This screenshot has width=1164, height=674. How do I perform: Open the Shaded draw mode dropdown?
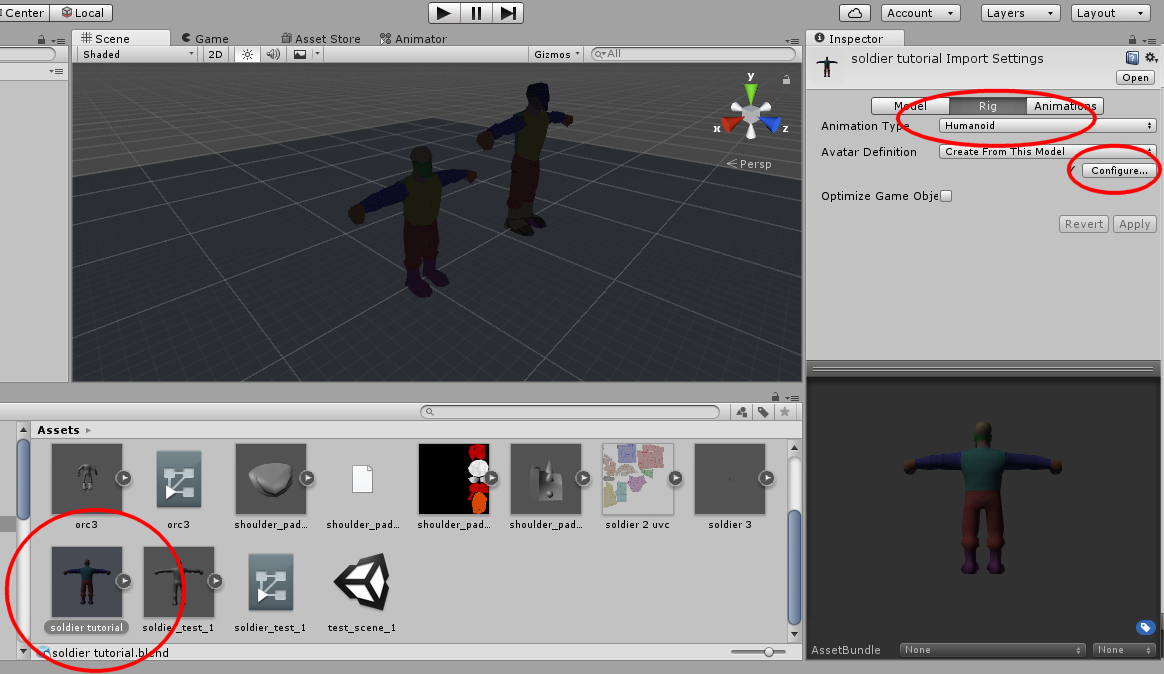point(137,54)
